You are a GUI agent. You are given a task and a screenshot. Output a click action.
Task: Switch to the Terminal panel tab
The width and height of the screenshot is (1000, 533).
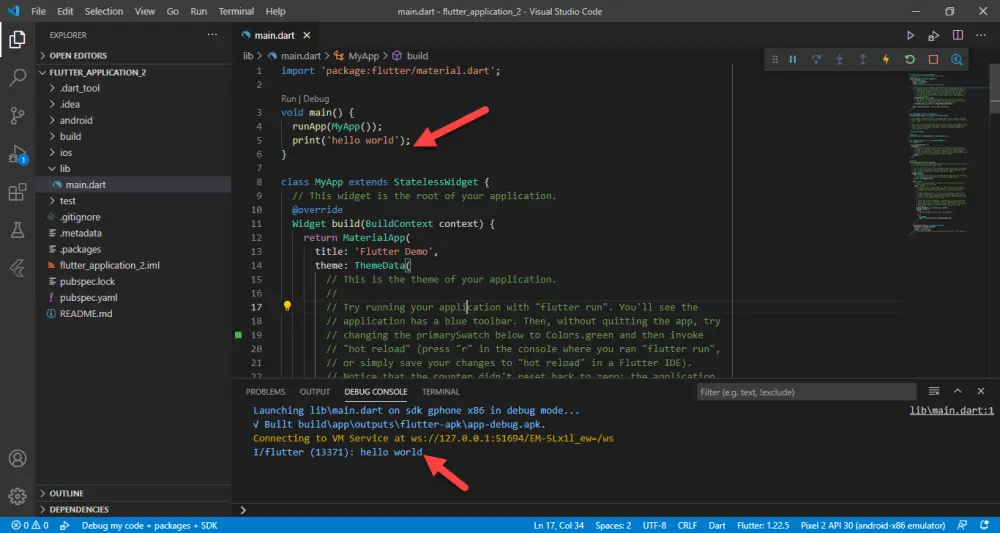pyautogui.click(x=440, y=391)
